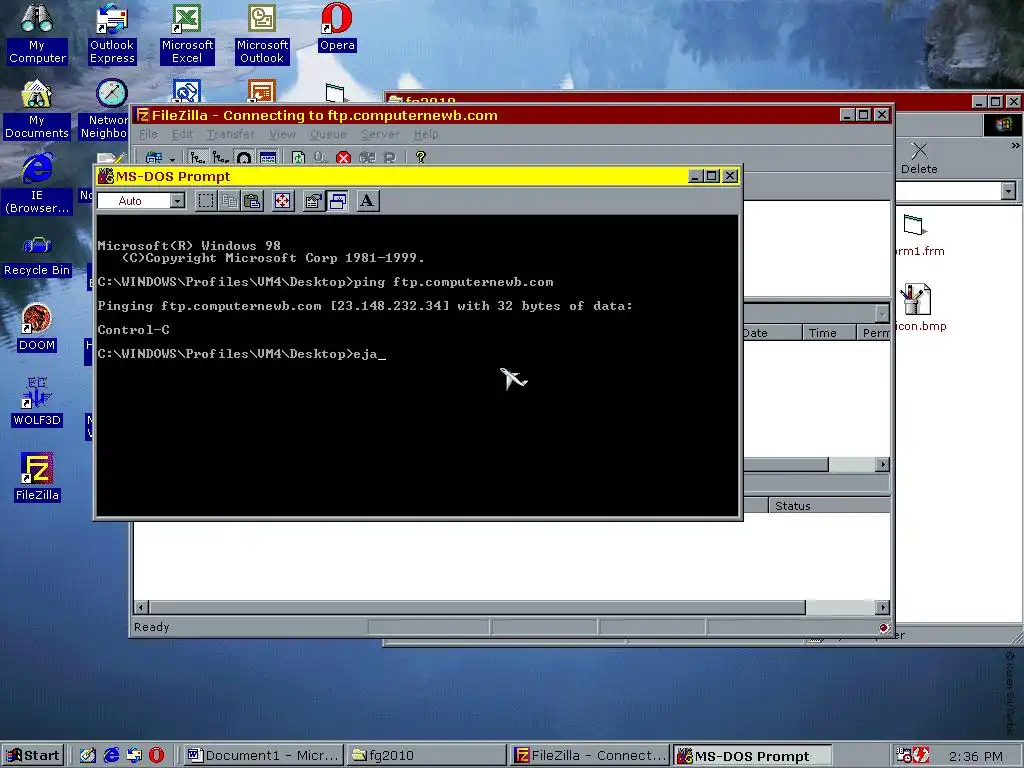Click FileZilla log horizontal scrollbar left arrow
Screen dimensions: 1024x768
tap(141, 607)
